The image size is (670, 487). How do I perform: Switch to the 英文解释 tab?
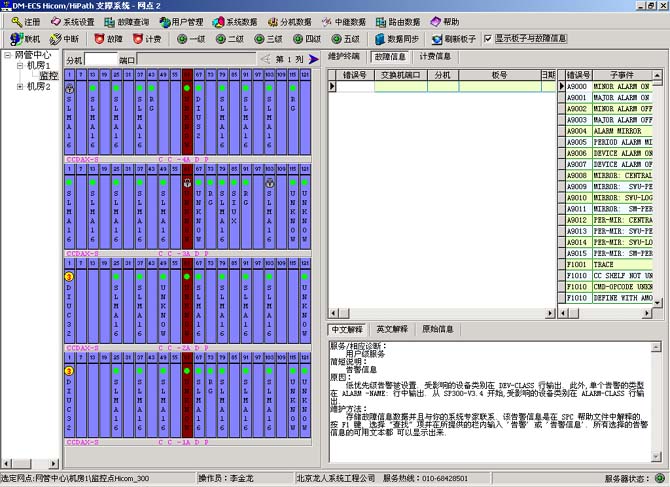pyautogui.click(x=393, y=329)
